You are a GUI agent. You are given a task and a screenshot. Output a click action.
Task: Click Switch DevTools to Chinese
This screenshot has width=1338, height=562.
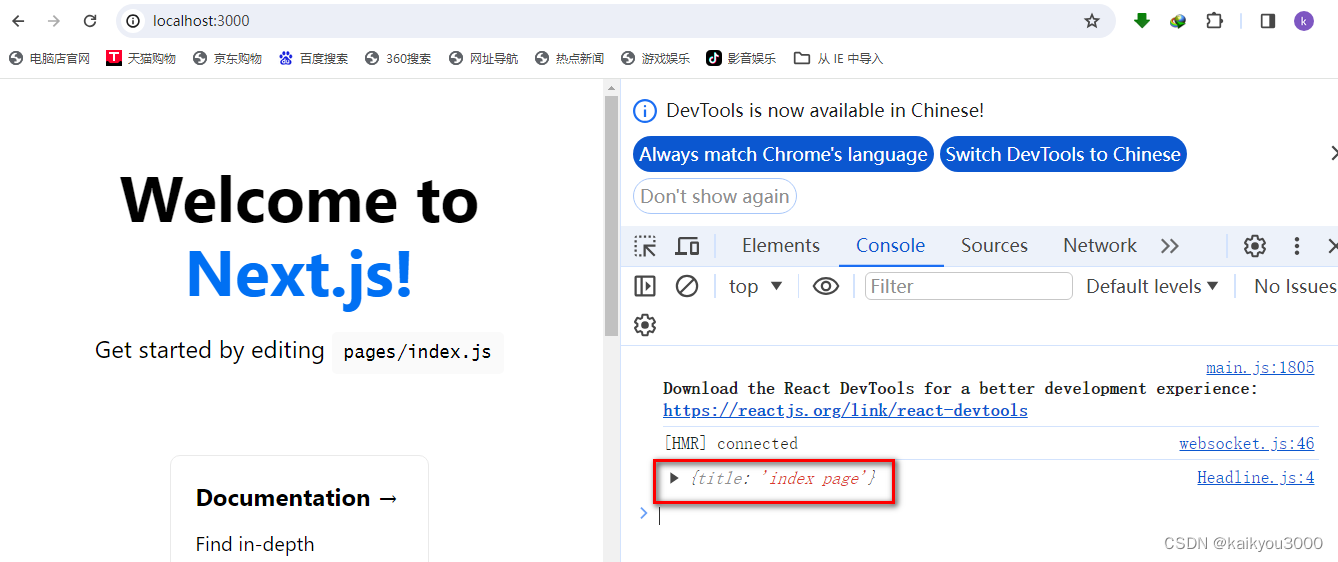(x=1063, y=155)
